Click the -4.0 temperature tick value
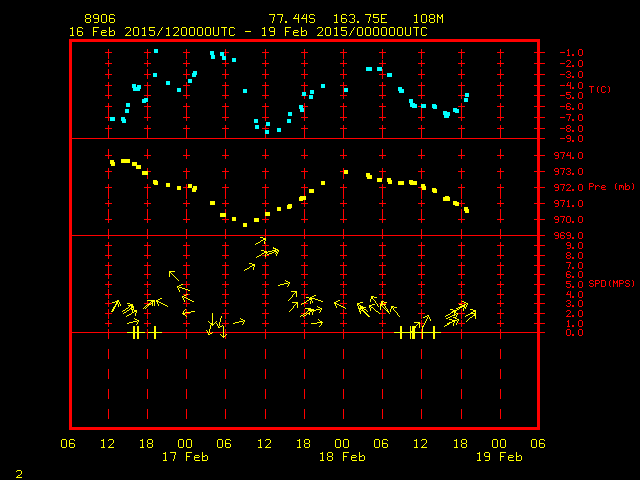 click(x=571, y=85)
